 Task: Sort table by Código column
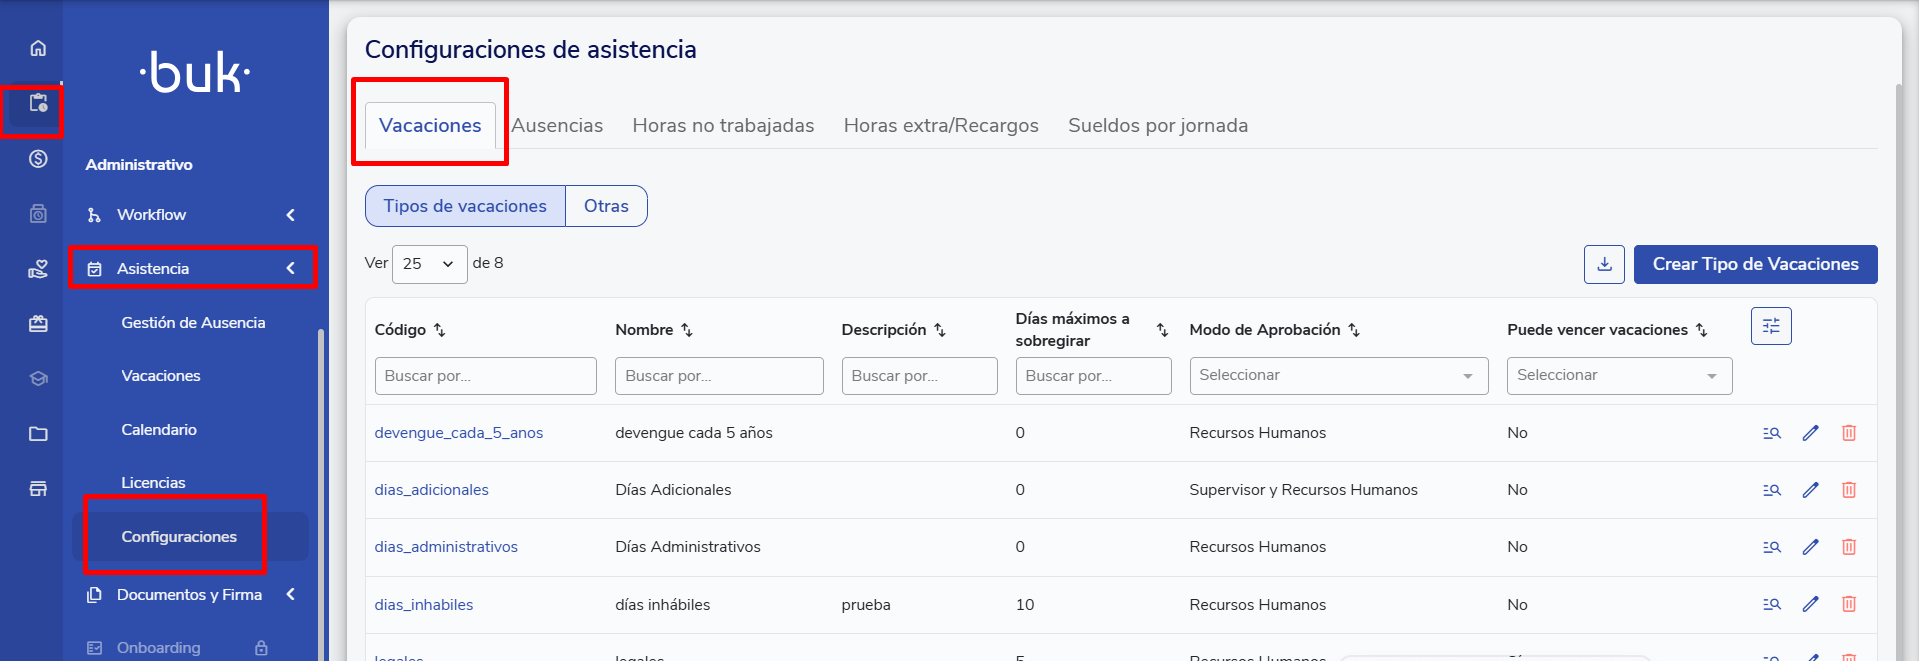(x=439, y=330)
